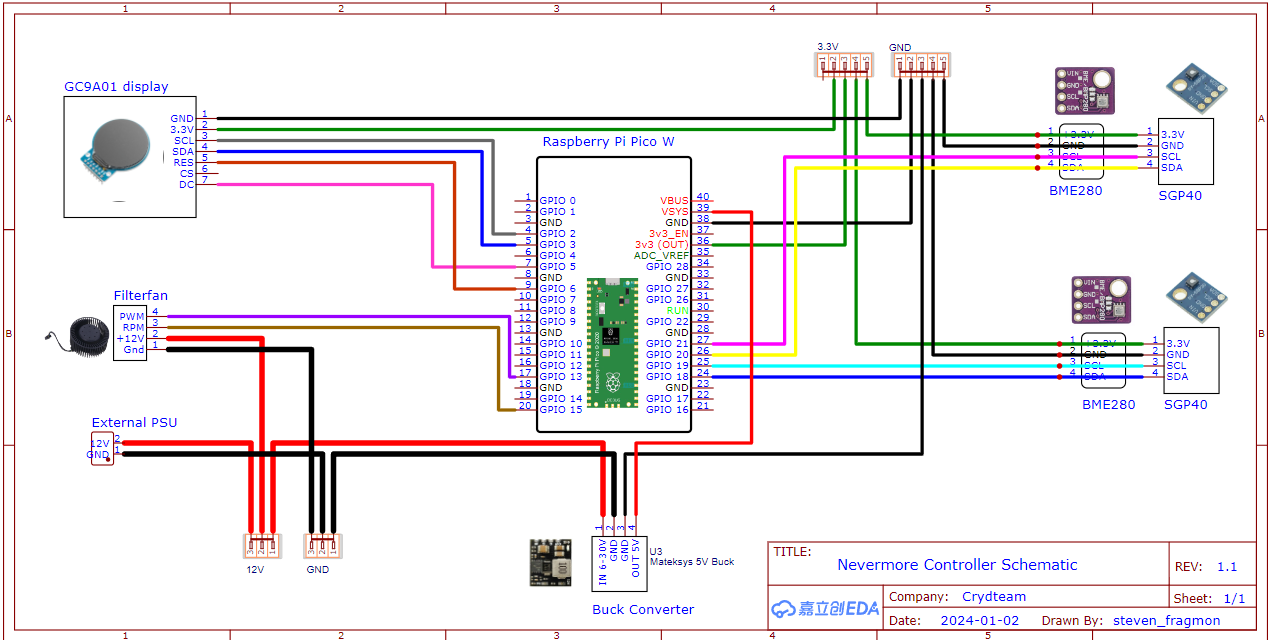This screenshot has width=1270, height=640.
Task: Click the Raspberry Pi Pico board image
Action: tap(612, 343)
